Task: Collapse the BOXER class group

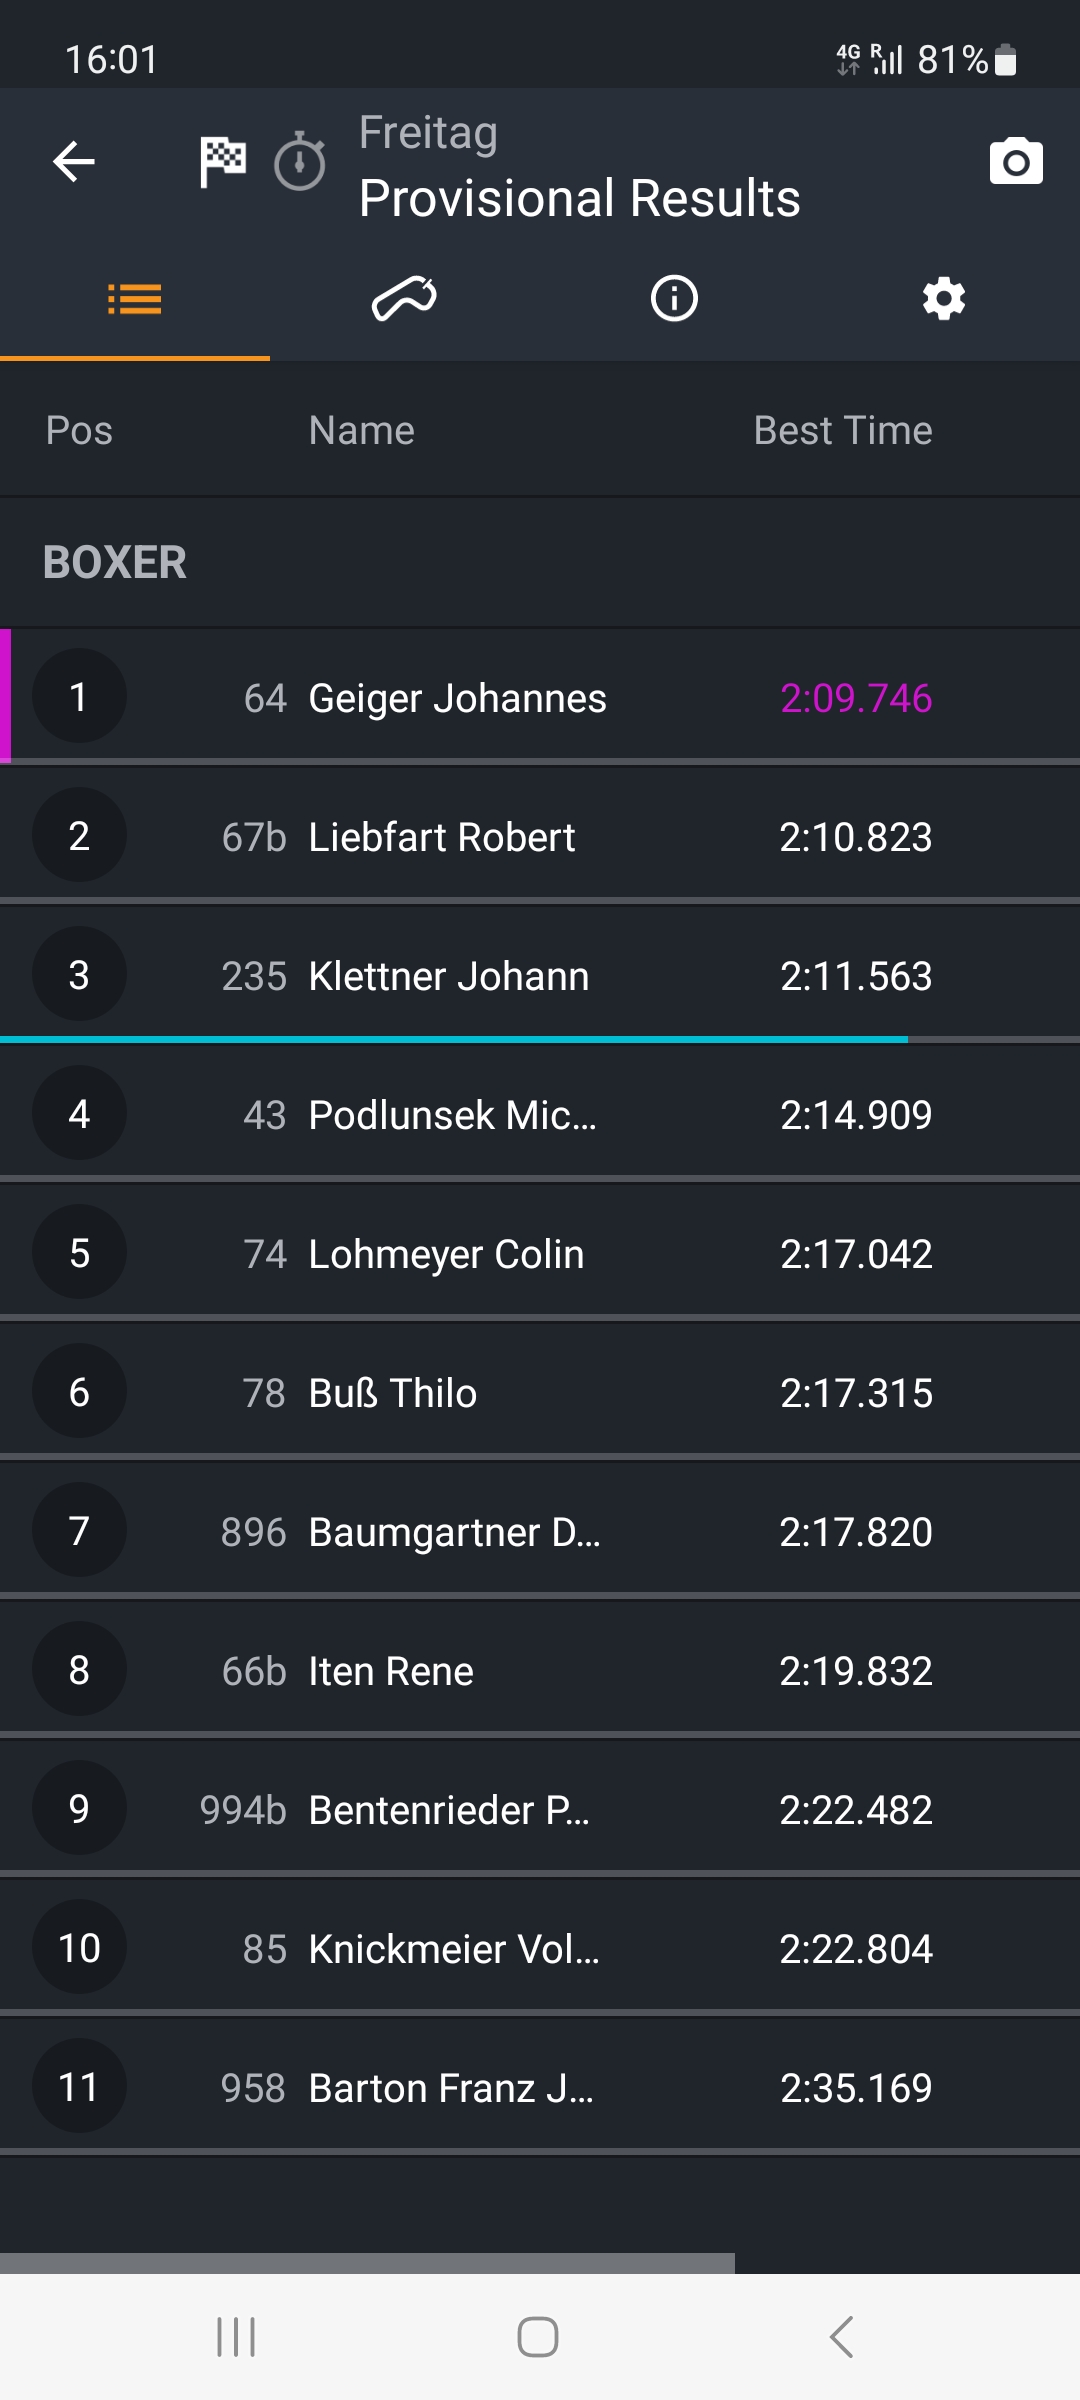Action: 115,563
